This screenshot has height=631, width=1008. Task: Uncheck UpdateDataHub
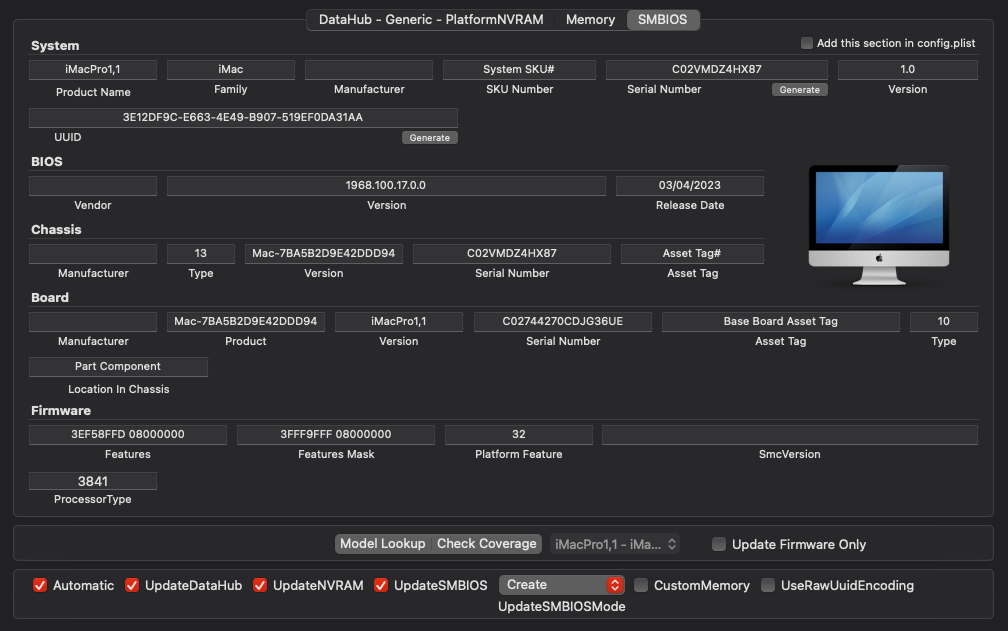[x=132, y=585]
